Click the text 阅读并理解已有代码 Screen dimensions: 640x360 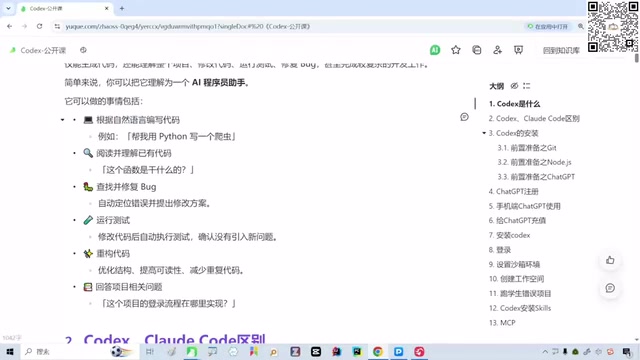134,153
